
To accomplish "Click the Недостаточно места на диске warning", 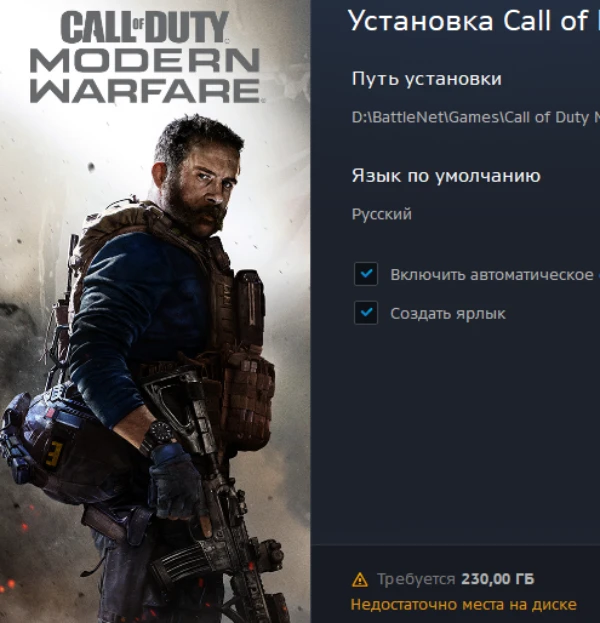I will pos(463,605).
